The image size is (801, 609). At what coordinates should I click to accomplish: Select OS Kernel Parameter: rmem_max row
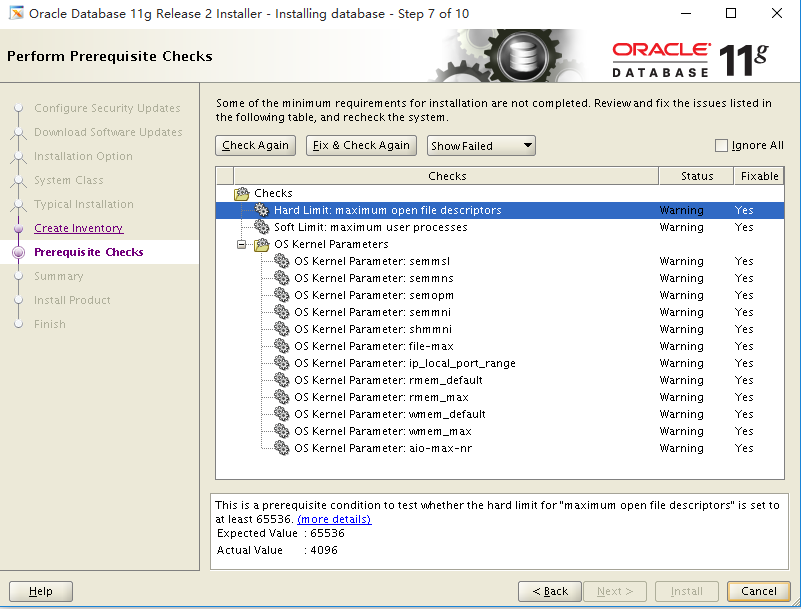[500, 397]
